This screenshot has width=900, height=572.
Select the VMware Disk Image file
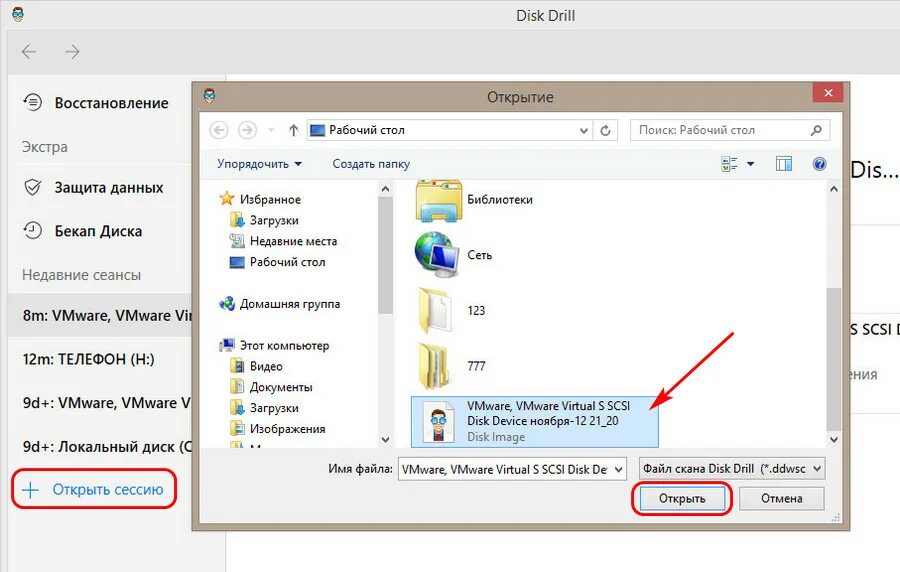pos(535,421)
